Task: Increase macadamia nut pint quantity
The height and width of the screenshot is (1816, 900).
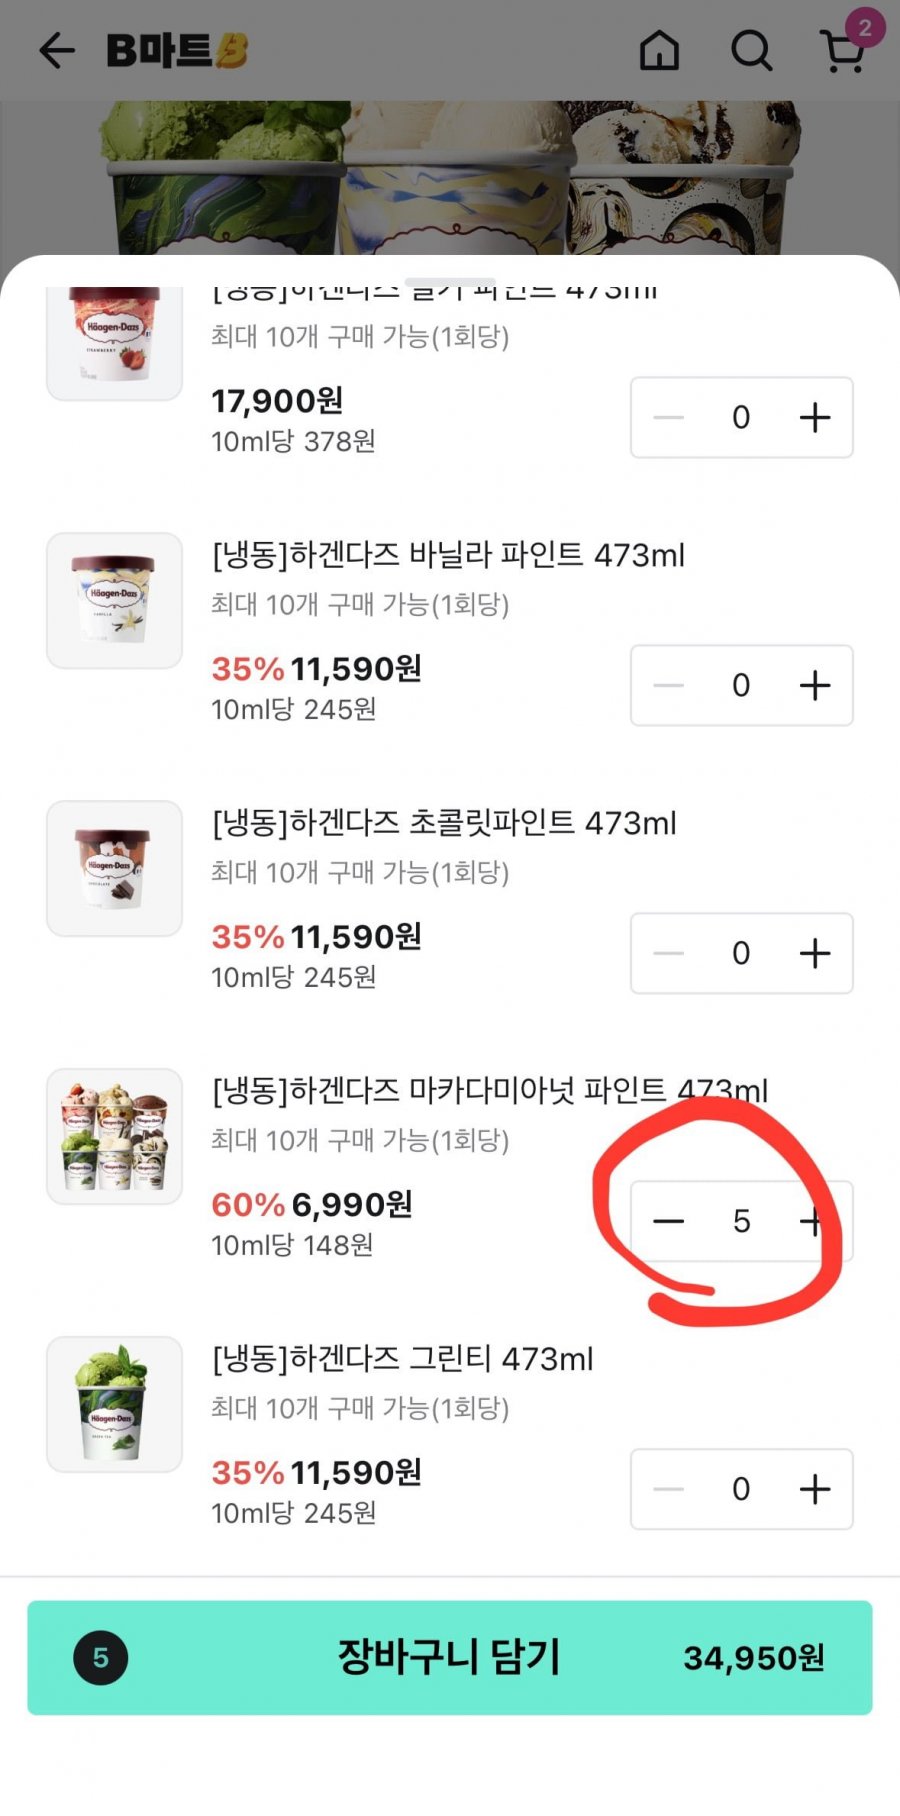Action: click(x=812, y=1221)
